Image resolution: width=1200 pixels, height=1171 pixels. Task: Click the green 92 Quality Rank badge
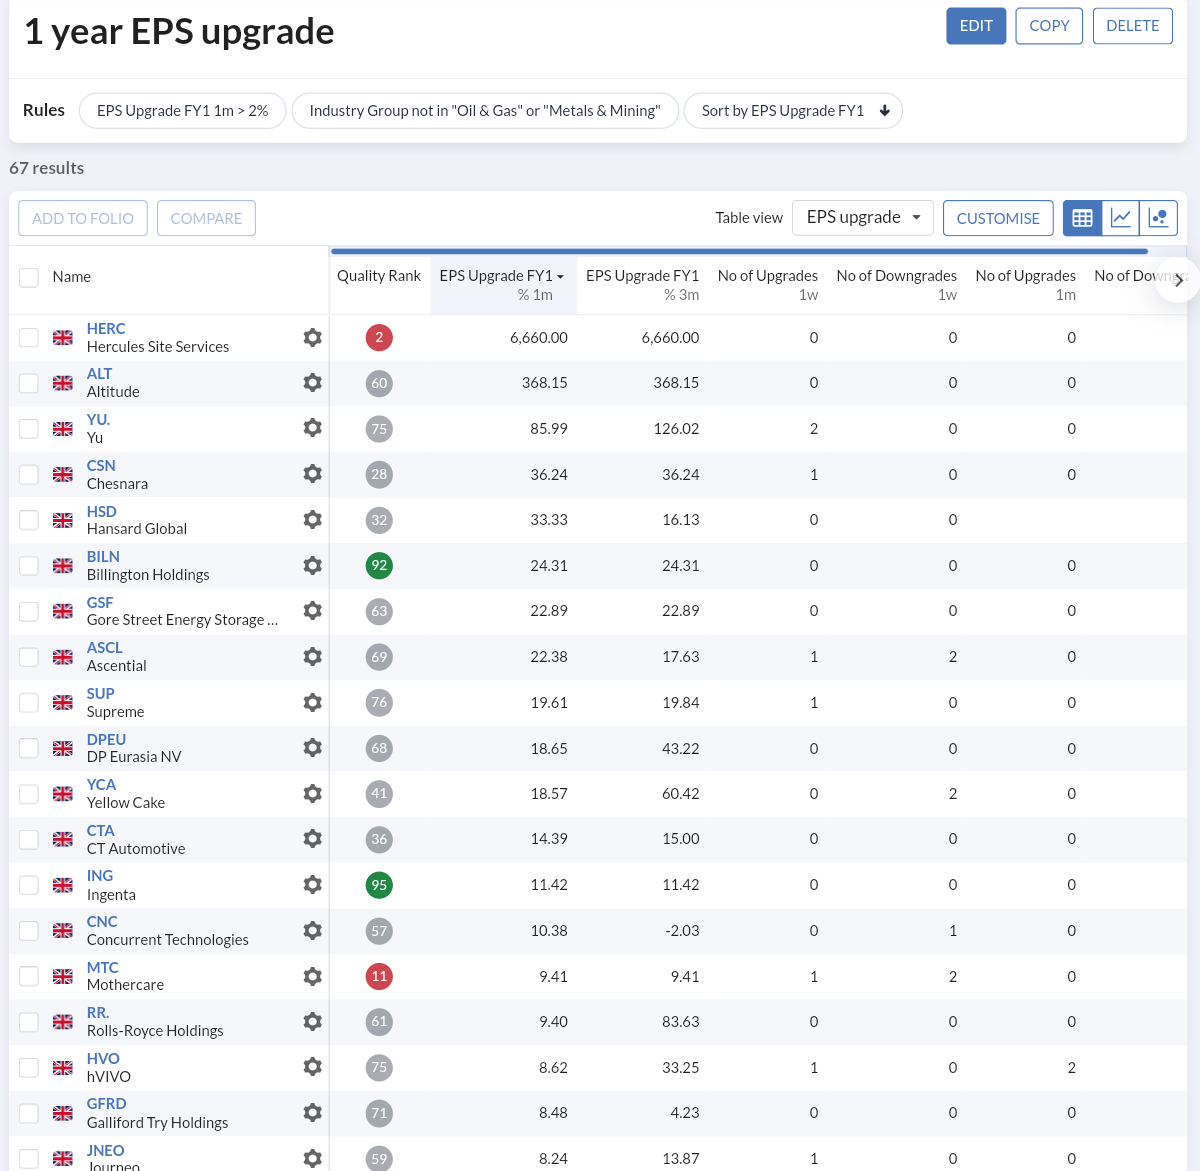379,566
